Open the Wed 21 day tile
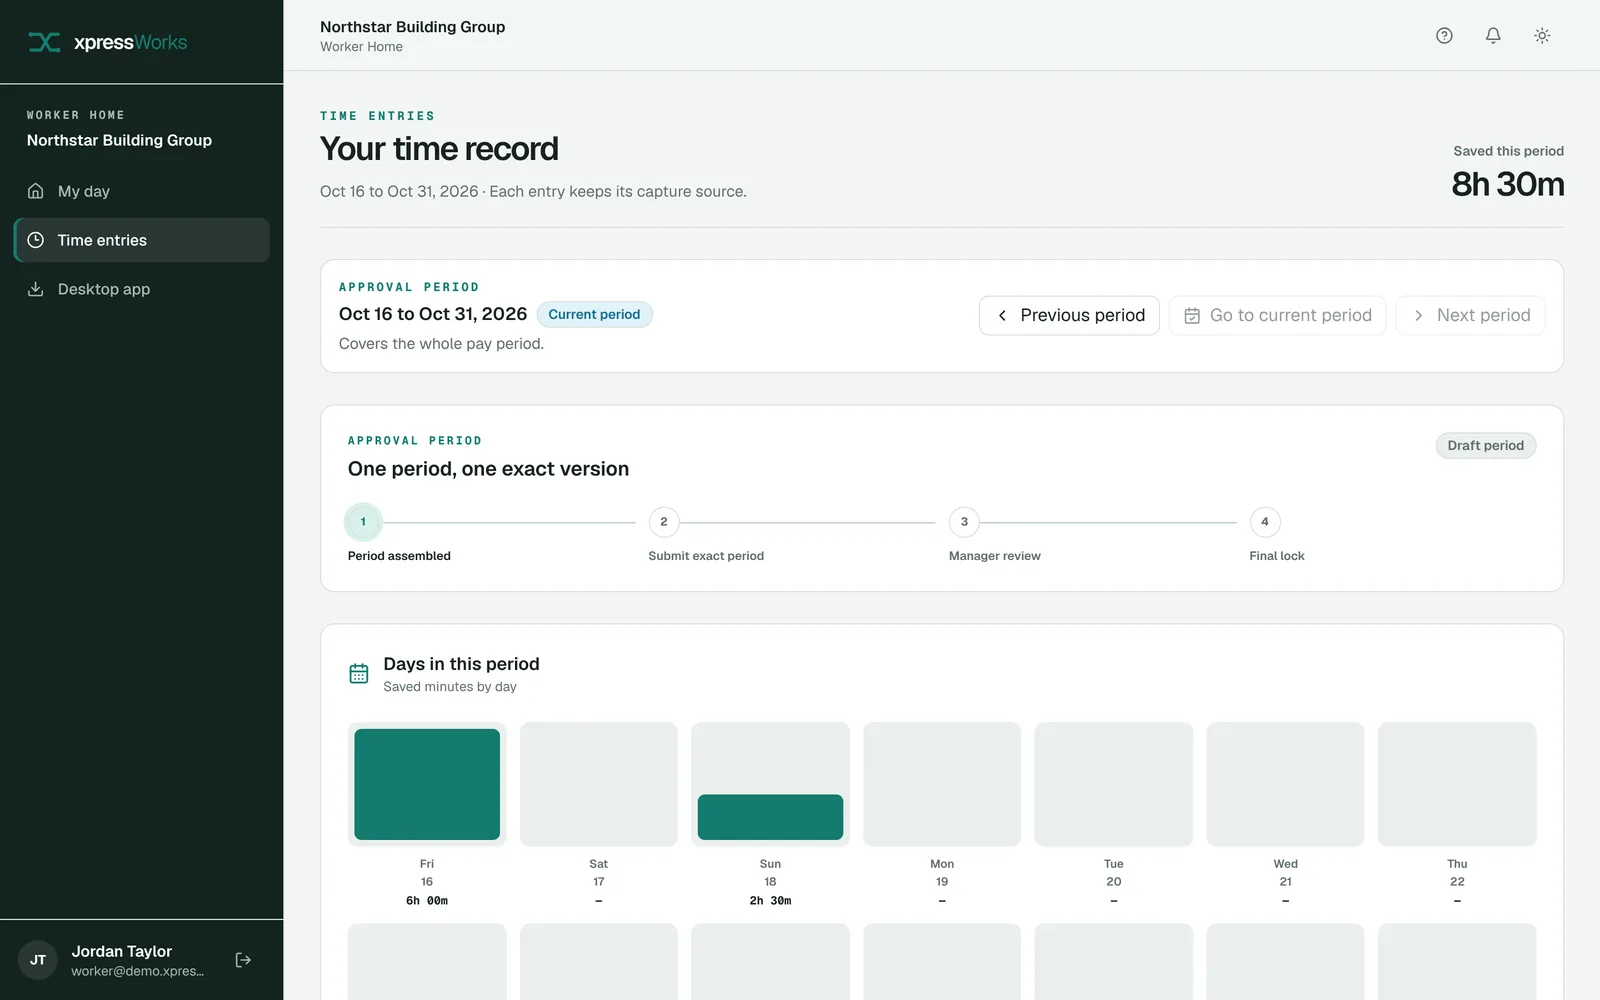1600x1000 pixels. click(1285, 784)
